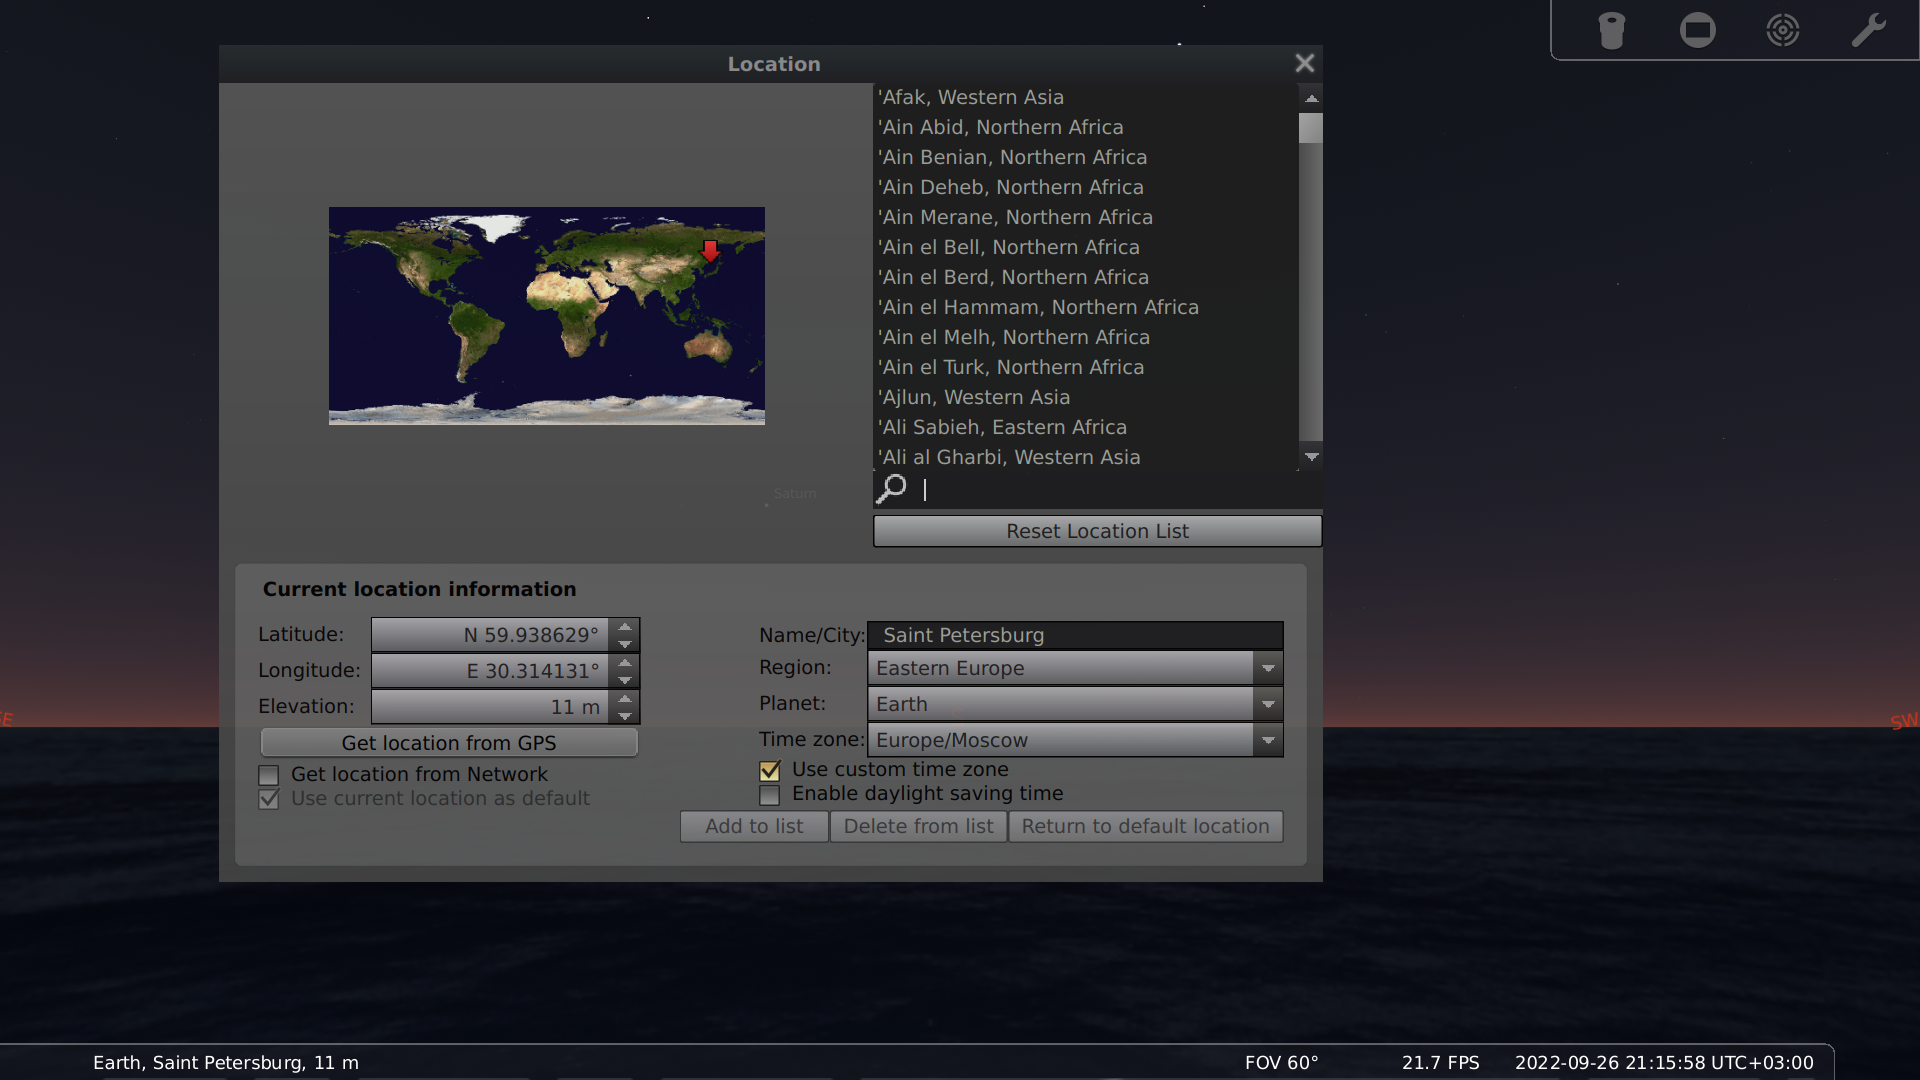Screen dimensions: 1920x1080
Task: Choose 'Ain el Turk, Northern Africa' entry
Action: pyautogui.click(x=1011, y=367)
